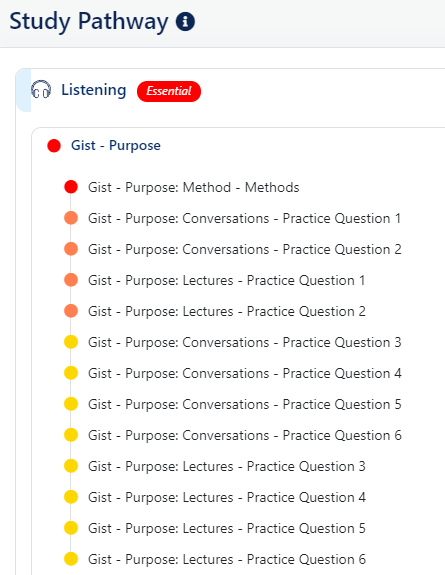Click the orange dot for Conversations Practice Question 2
The width and height of the screenshot is (445, 575).
(71, 249)
